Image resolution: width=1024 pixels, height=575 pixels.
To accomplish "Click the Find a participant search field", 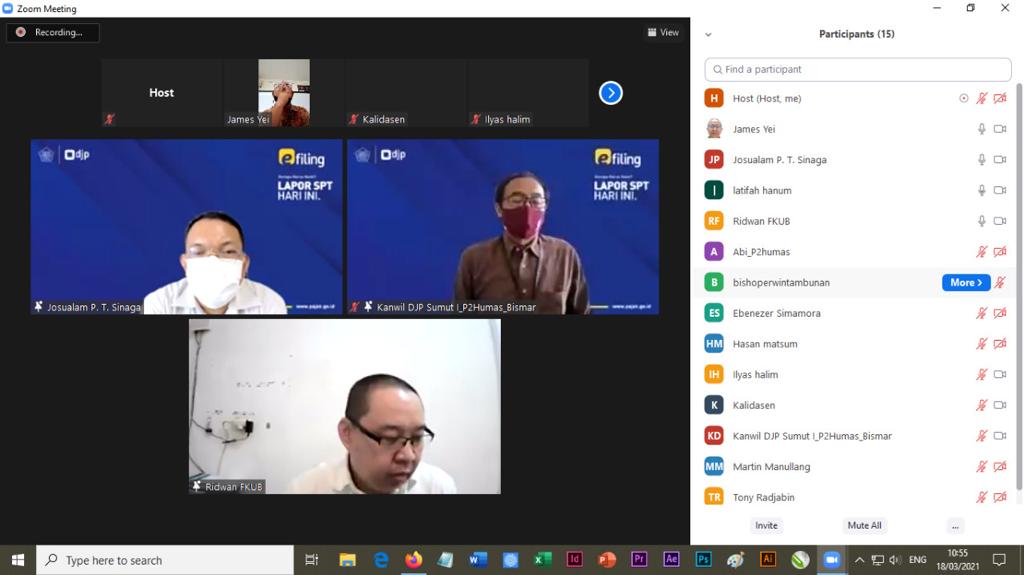I will point(856,69).
